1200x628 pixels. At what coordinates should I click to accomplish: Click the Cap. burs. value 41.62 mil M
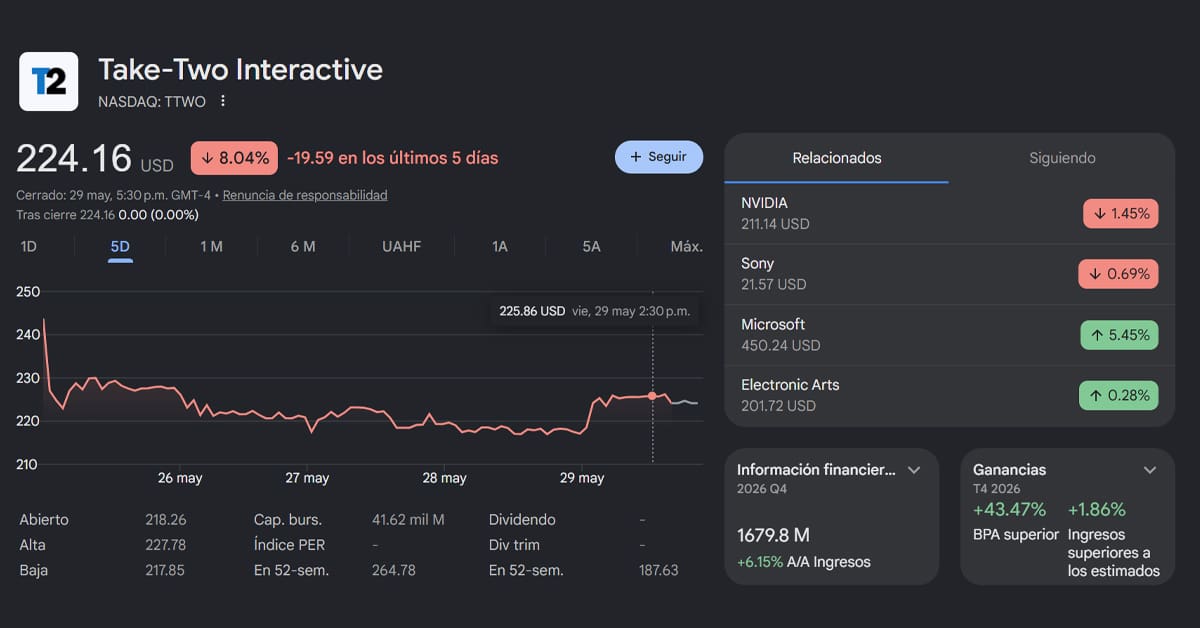tap(408, 520)
